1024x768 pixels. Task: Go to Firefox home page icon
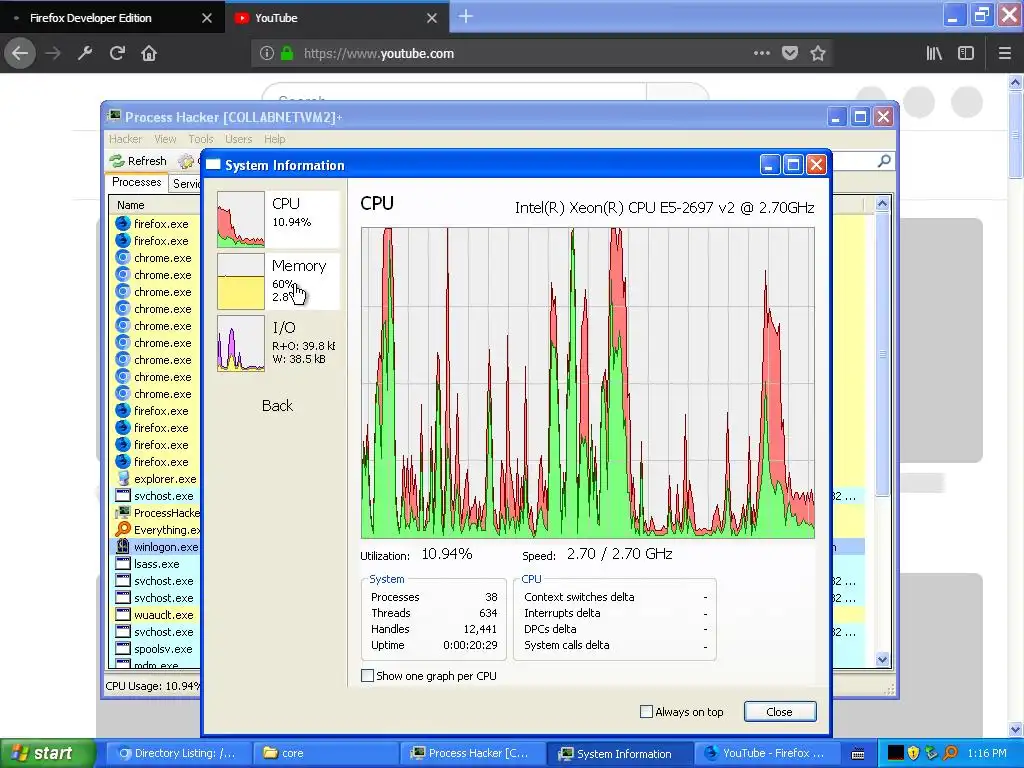click(x=149, y=54)
